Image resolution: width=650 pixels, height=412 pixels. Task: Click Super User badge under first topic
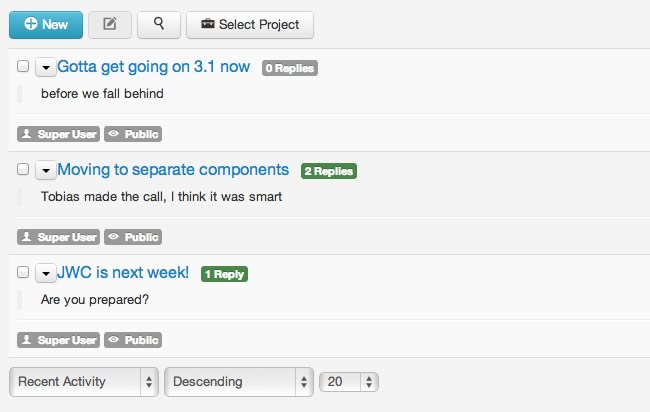58,134
